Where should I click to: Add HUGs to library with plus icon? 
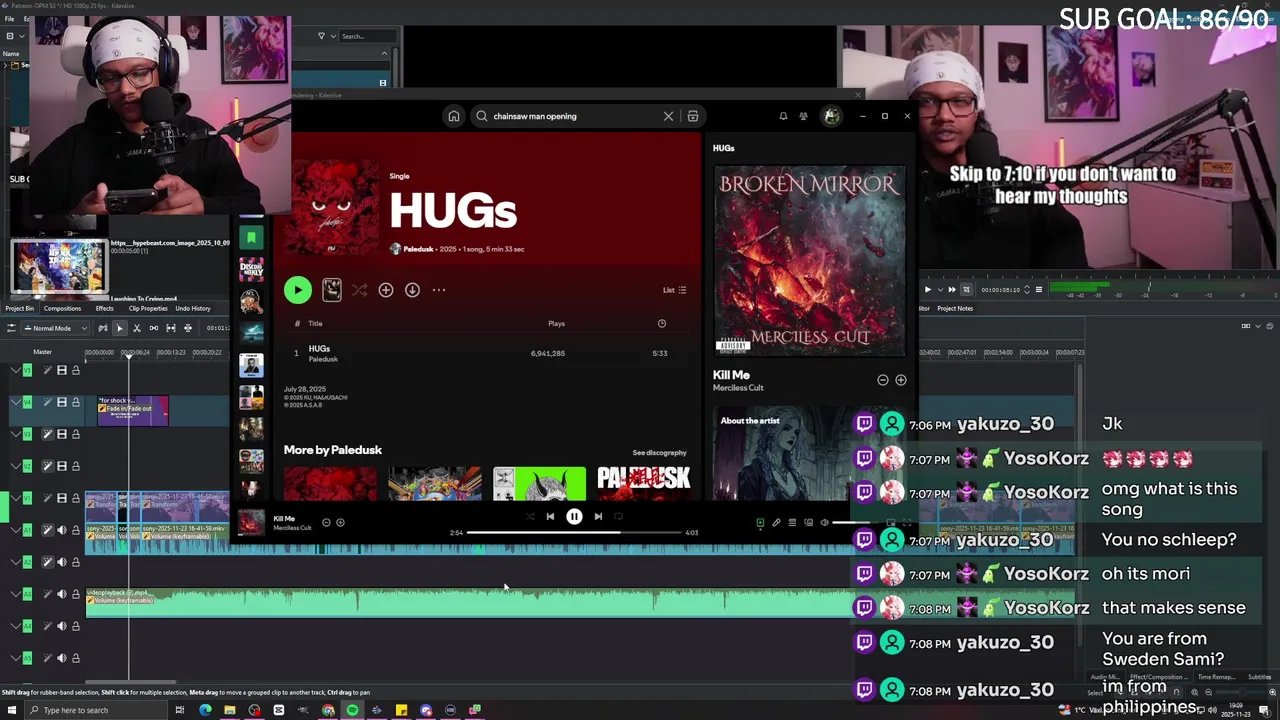point(386,290)
